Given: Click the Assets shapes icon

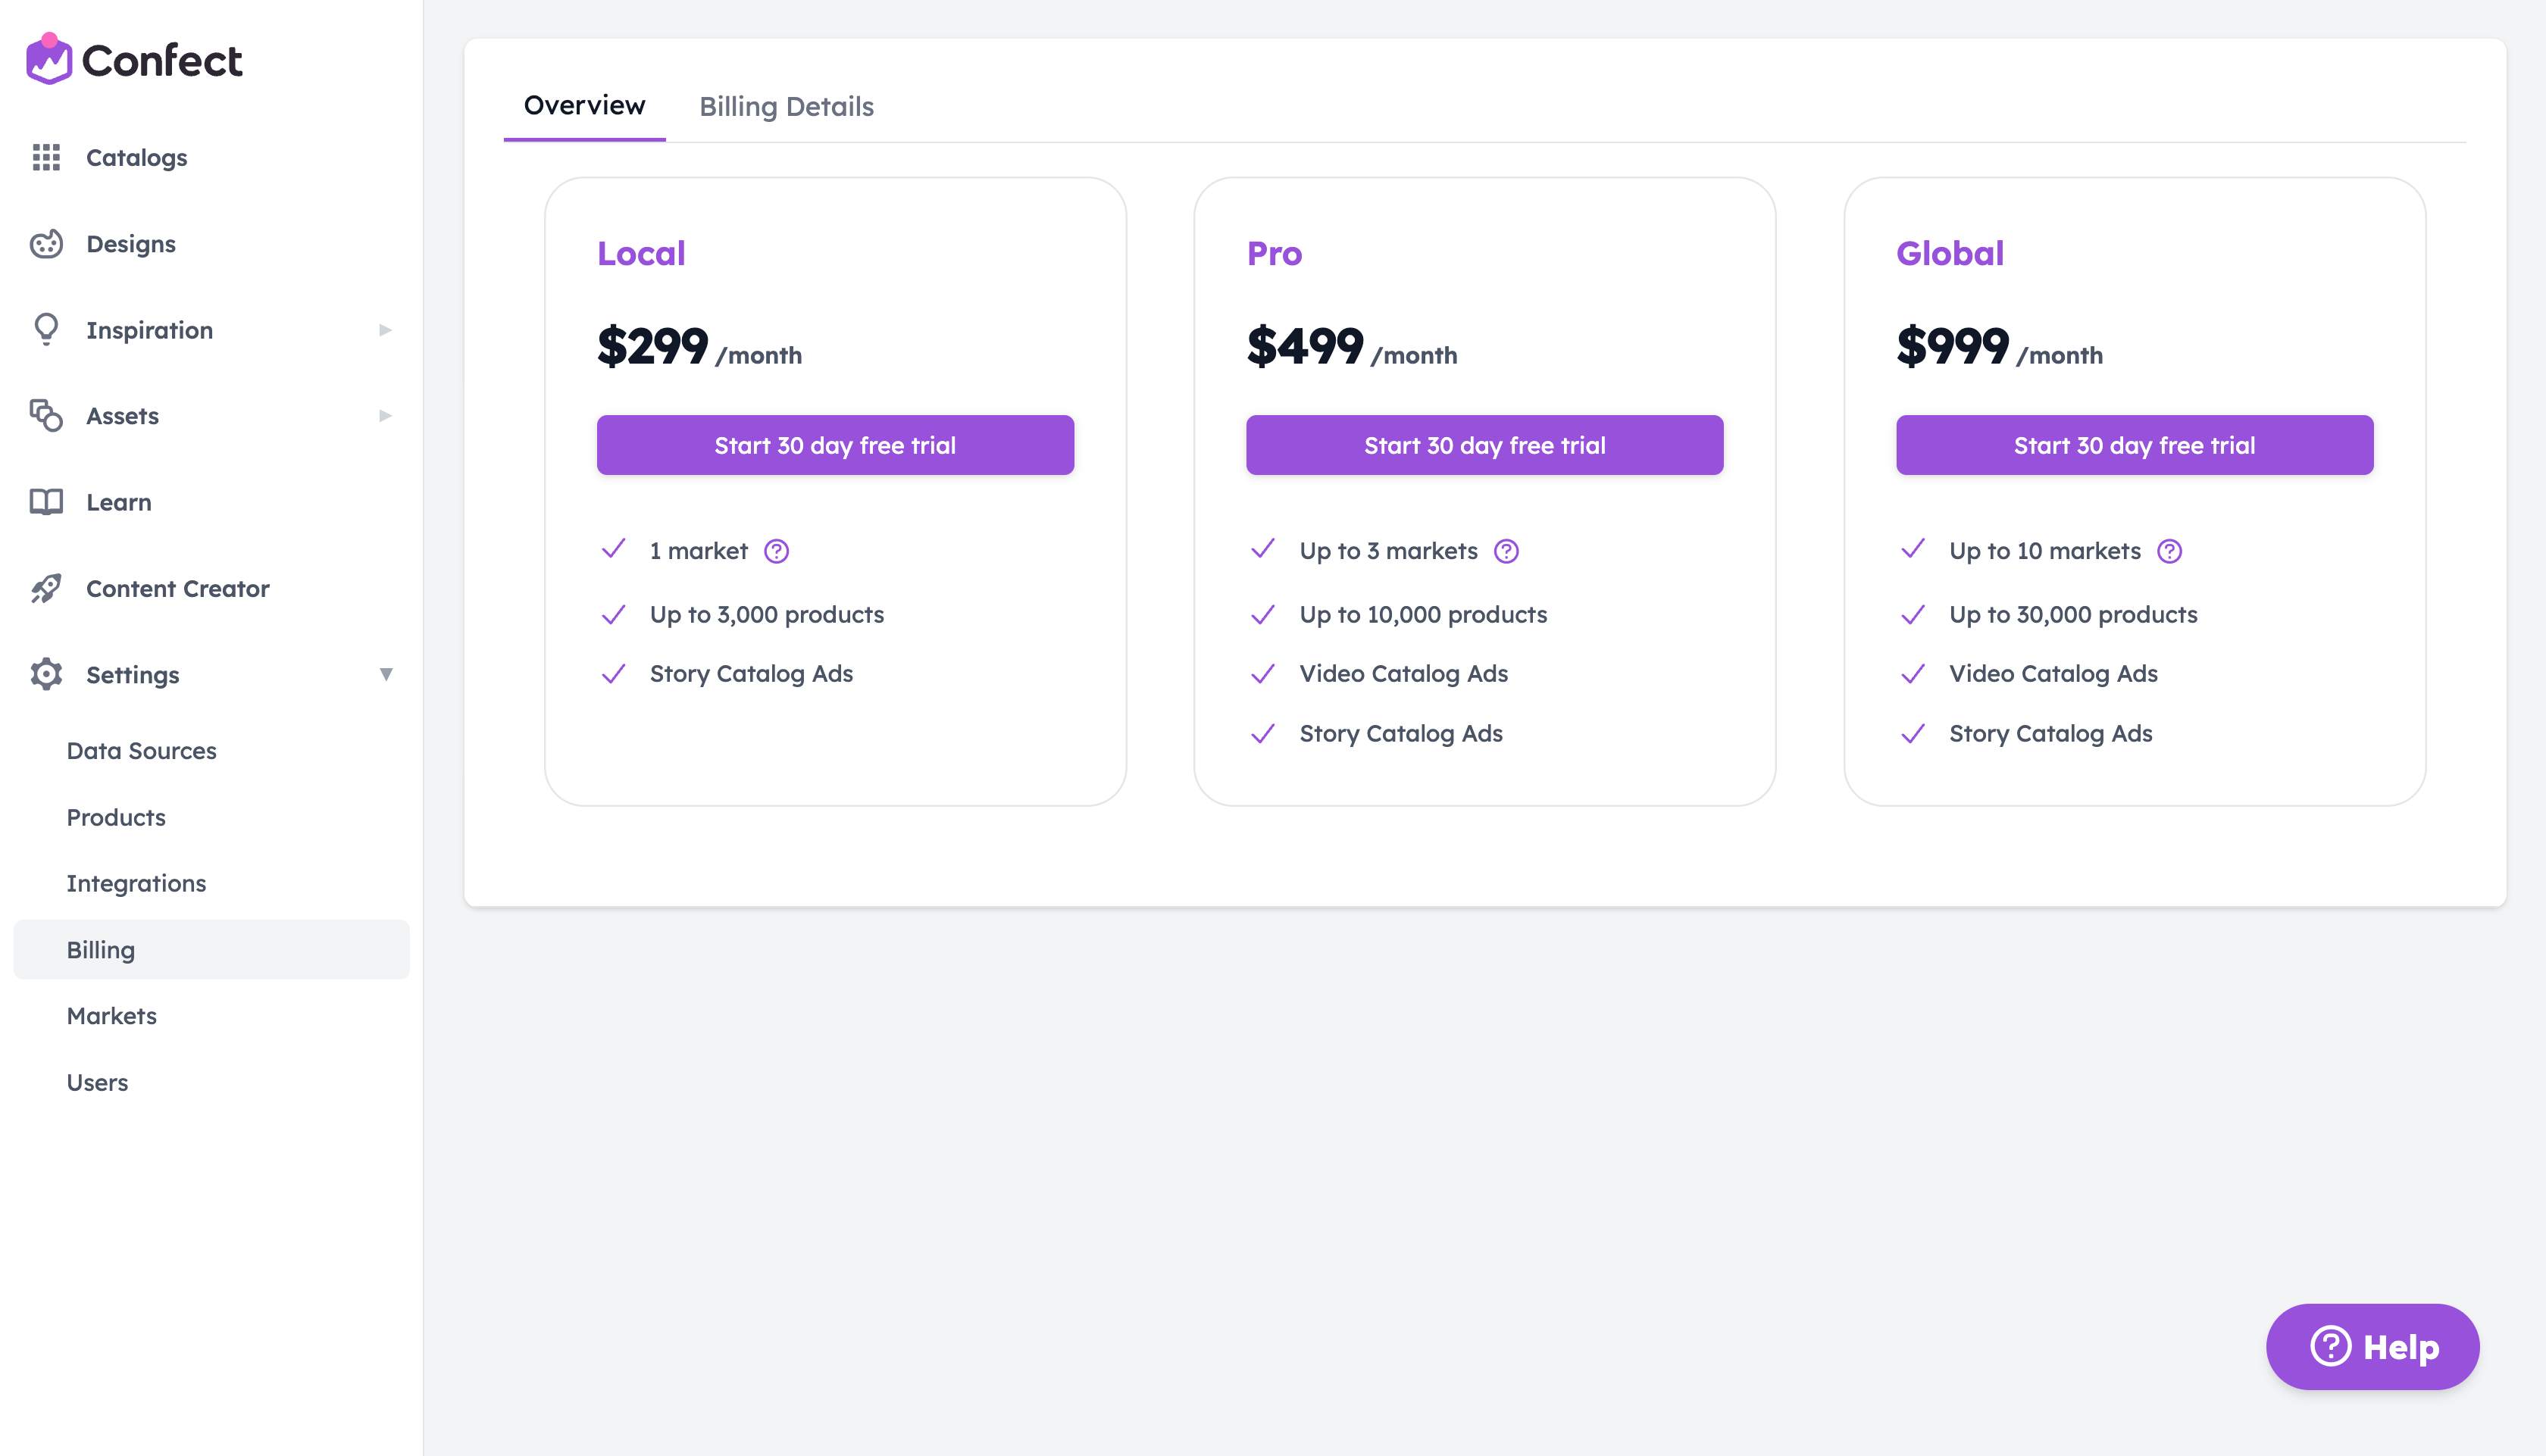Looking at the screenshot, I should click(x=46, y=415).
